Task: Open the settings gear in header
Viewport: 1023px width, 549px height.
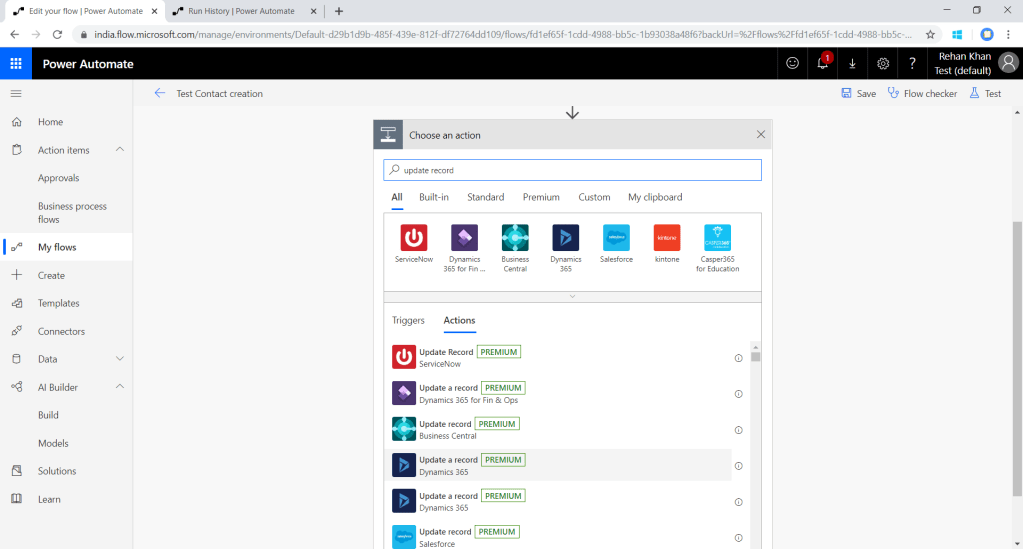Action: click(x=883, y=64)
